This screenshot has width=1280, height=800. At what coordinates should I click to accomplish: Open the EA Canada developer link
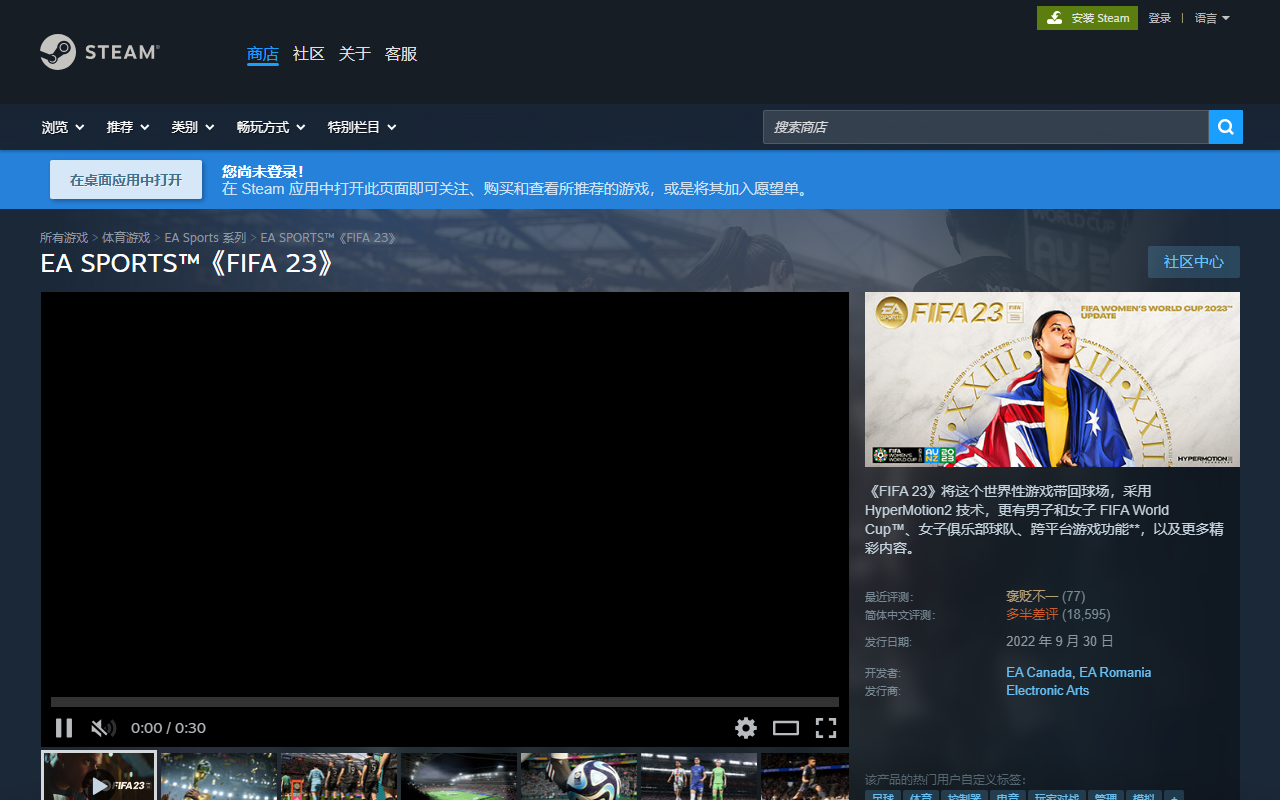(1039, 672)
